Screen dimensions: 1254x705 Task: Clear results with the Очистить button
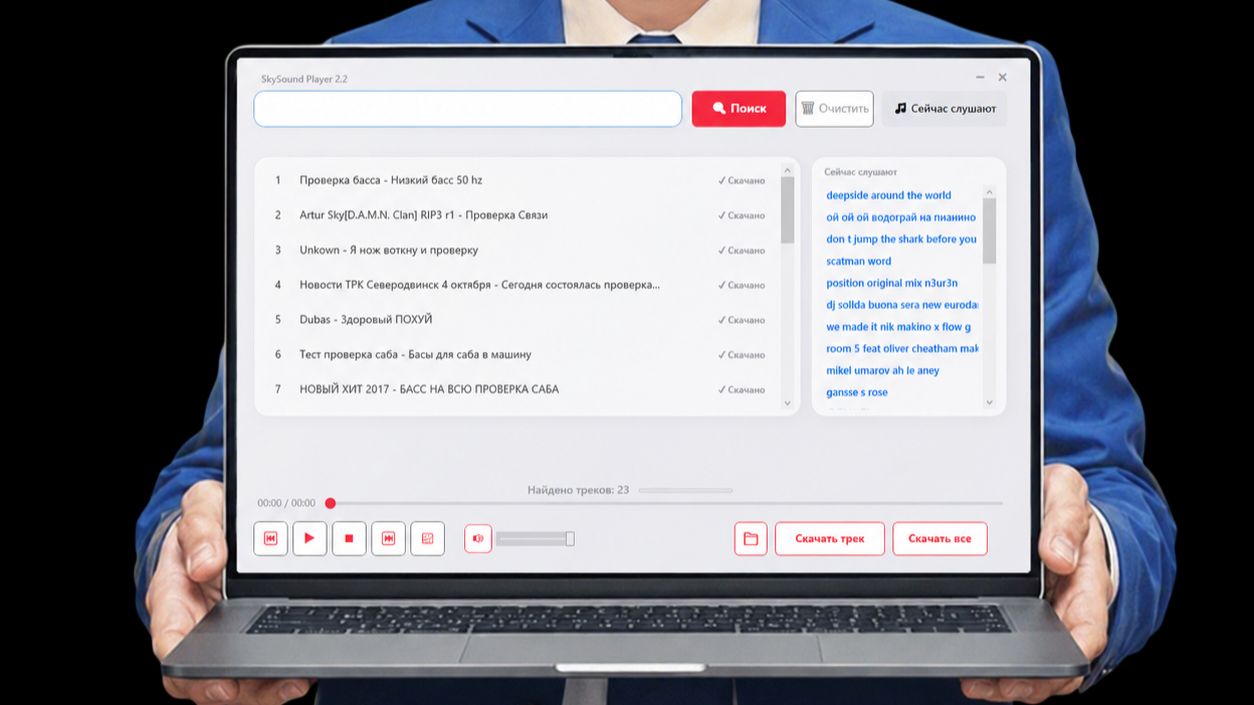coord(834,109)
